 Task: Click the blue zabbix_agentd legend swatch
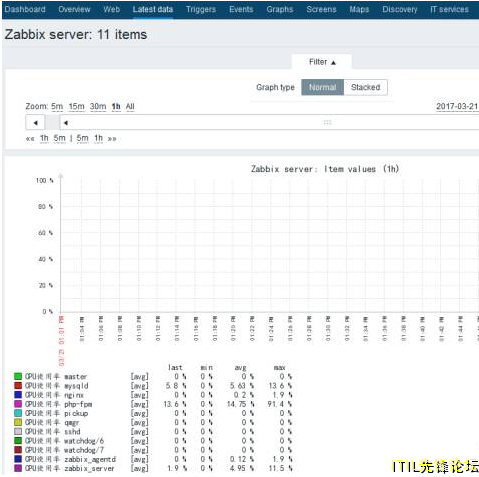(x=18, y=459)
